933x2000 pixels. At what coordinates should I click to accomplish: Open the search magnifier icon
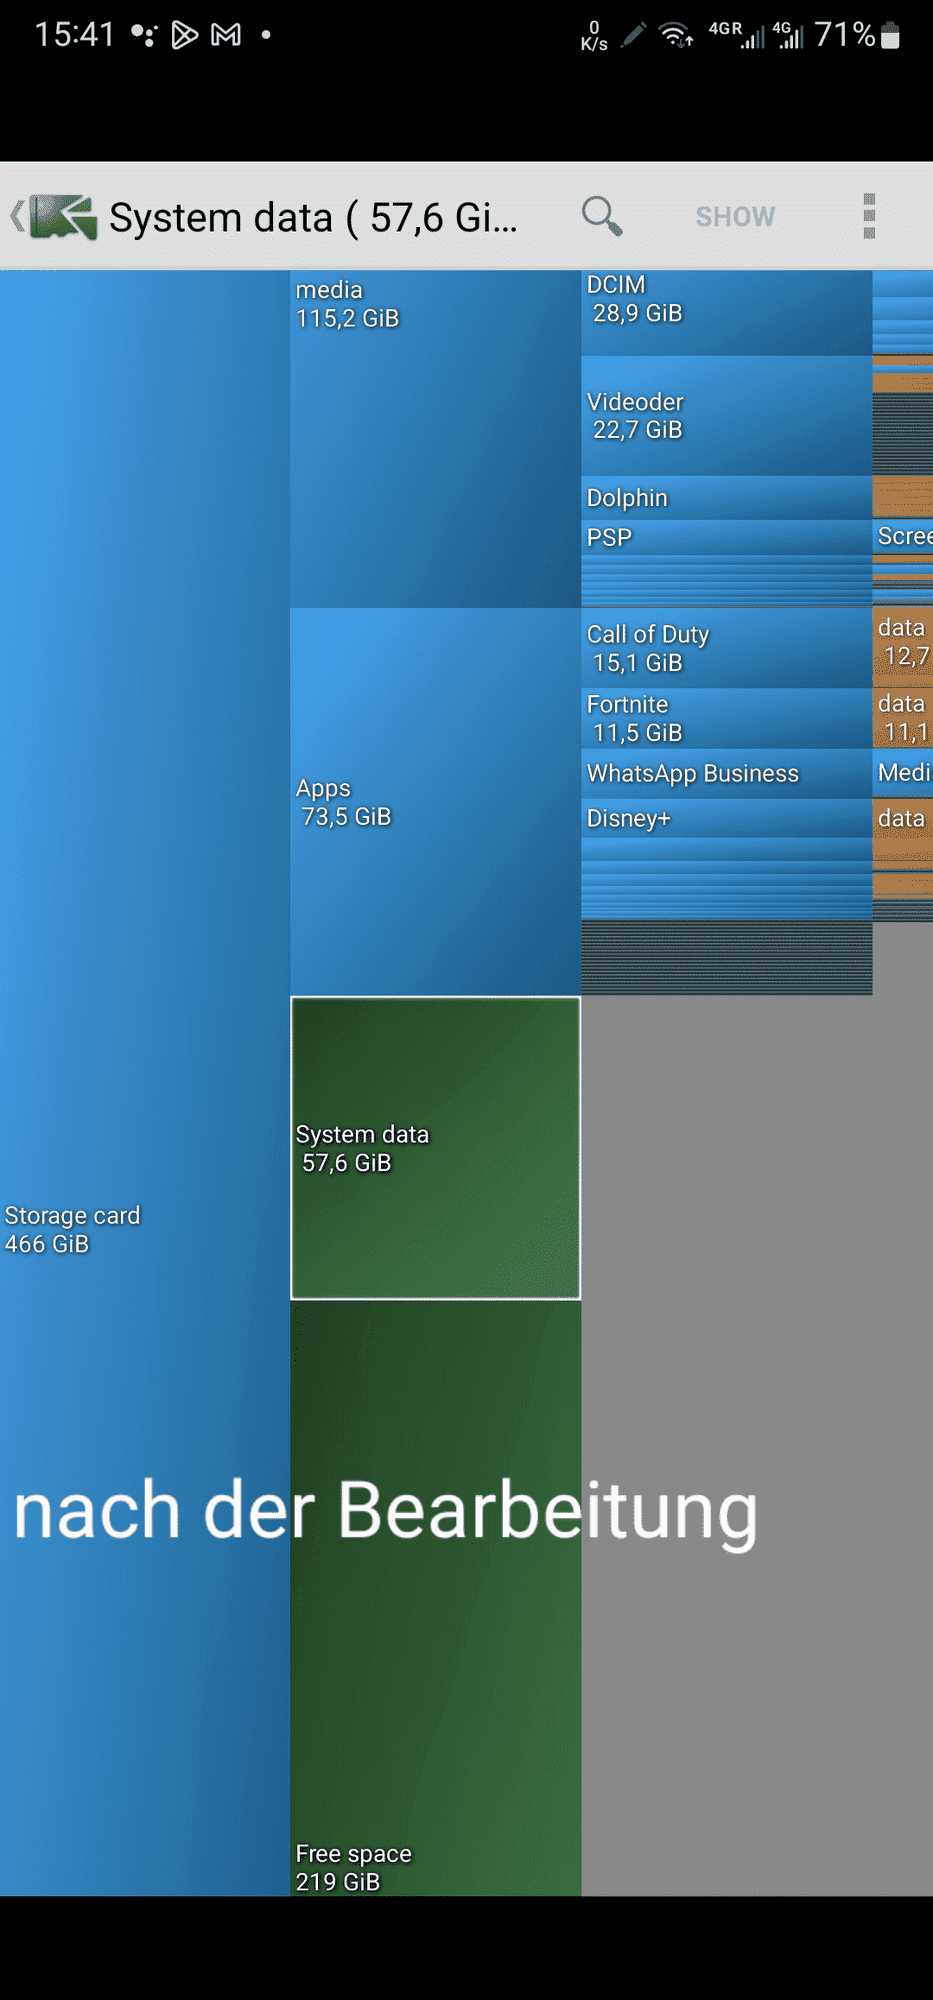(602, 216)
